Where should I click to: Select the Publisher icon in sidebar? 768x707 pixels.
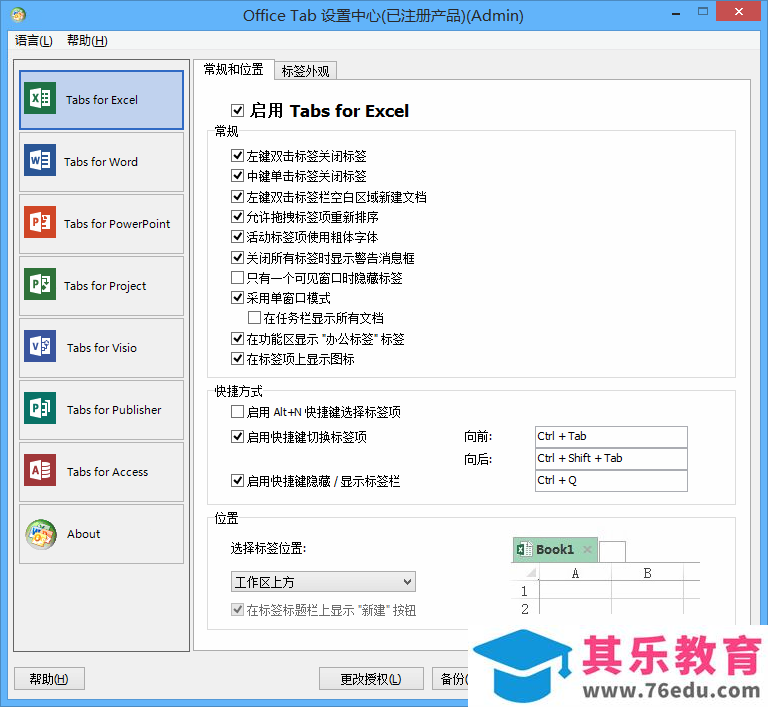[x=40, y=408]
